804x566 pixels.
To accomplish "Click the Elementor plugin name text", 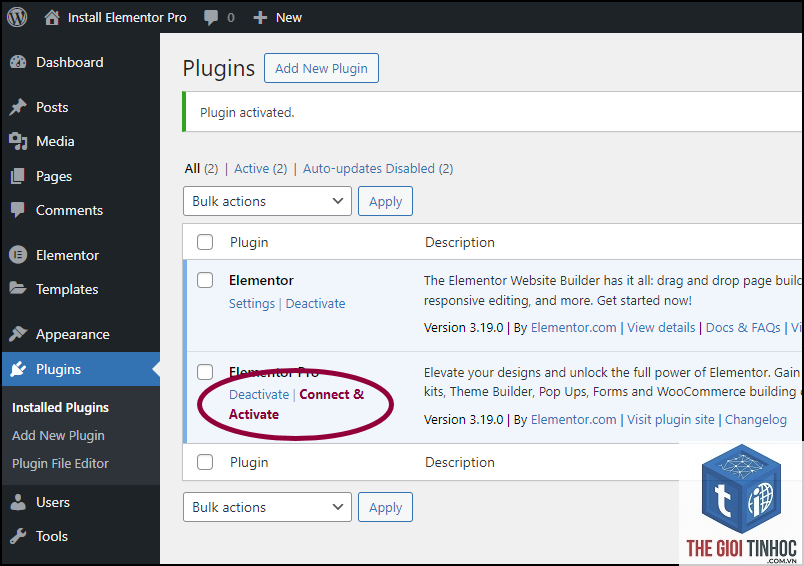I will pos(261,280).
